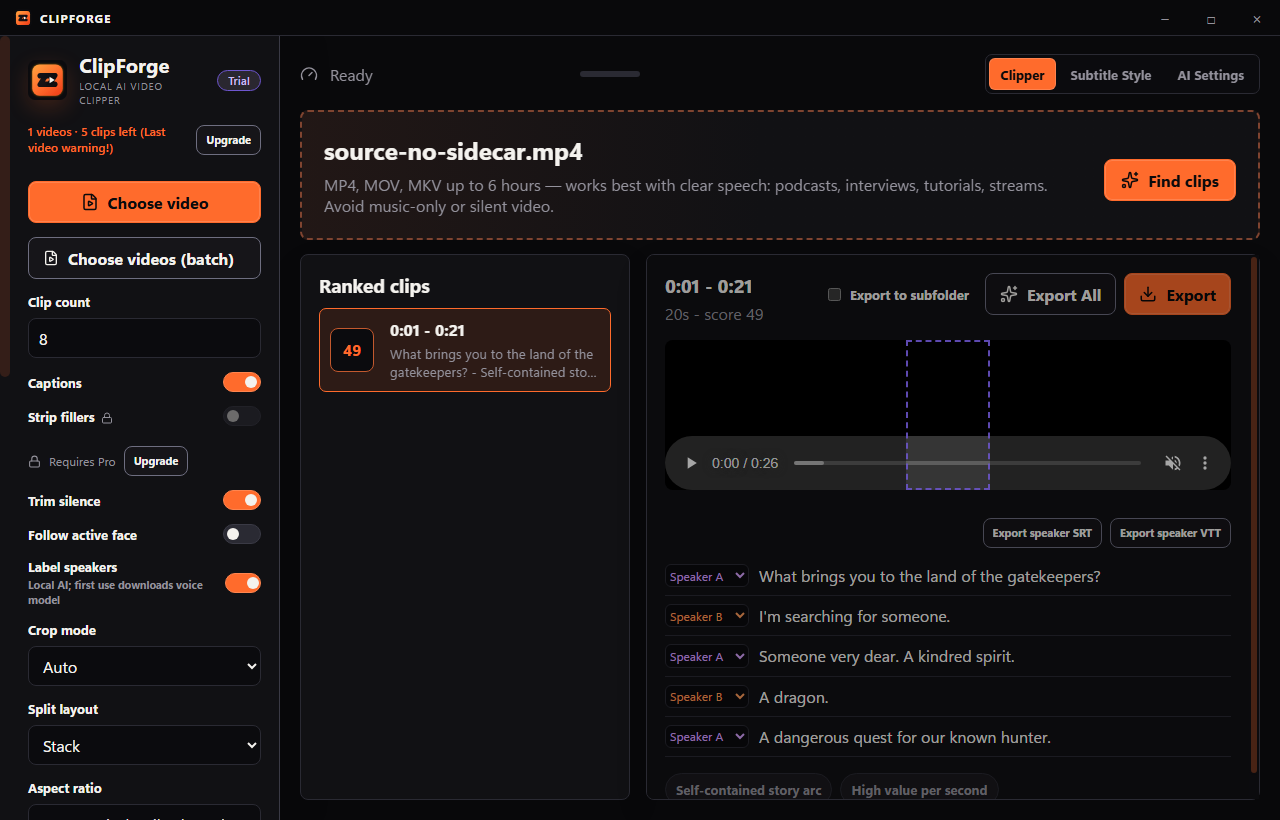Click transcript line 'I'm searching for someone.'

pyautogui.click(x=854, y=616)
